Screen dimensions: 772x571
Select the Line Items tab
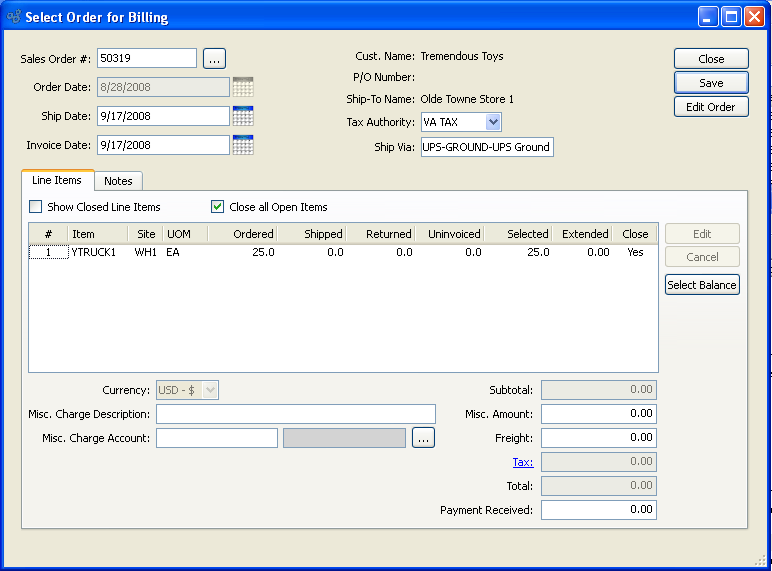(x=57, y=180)
